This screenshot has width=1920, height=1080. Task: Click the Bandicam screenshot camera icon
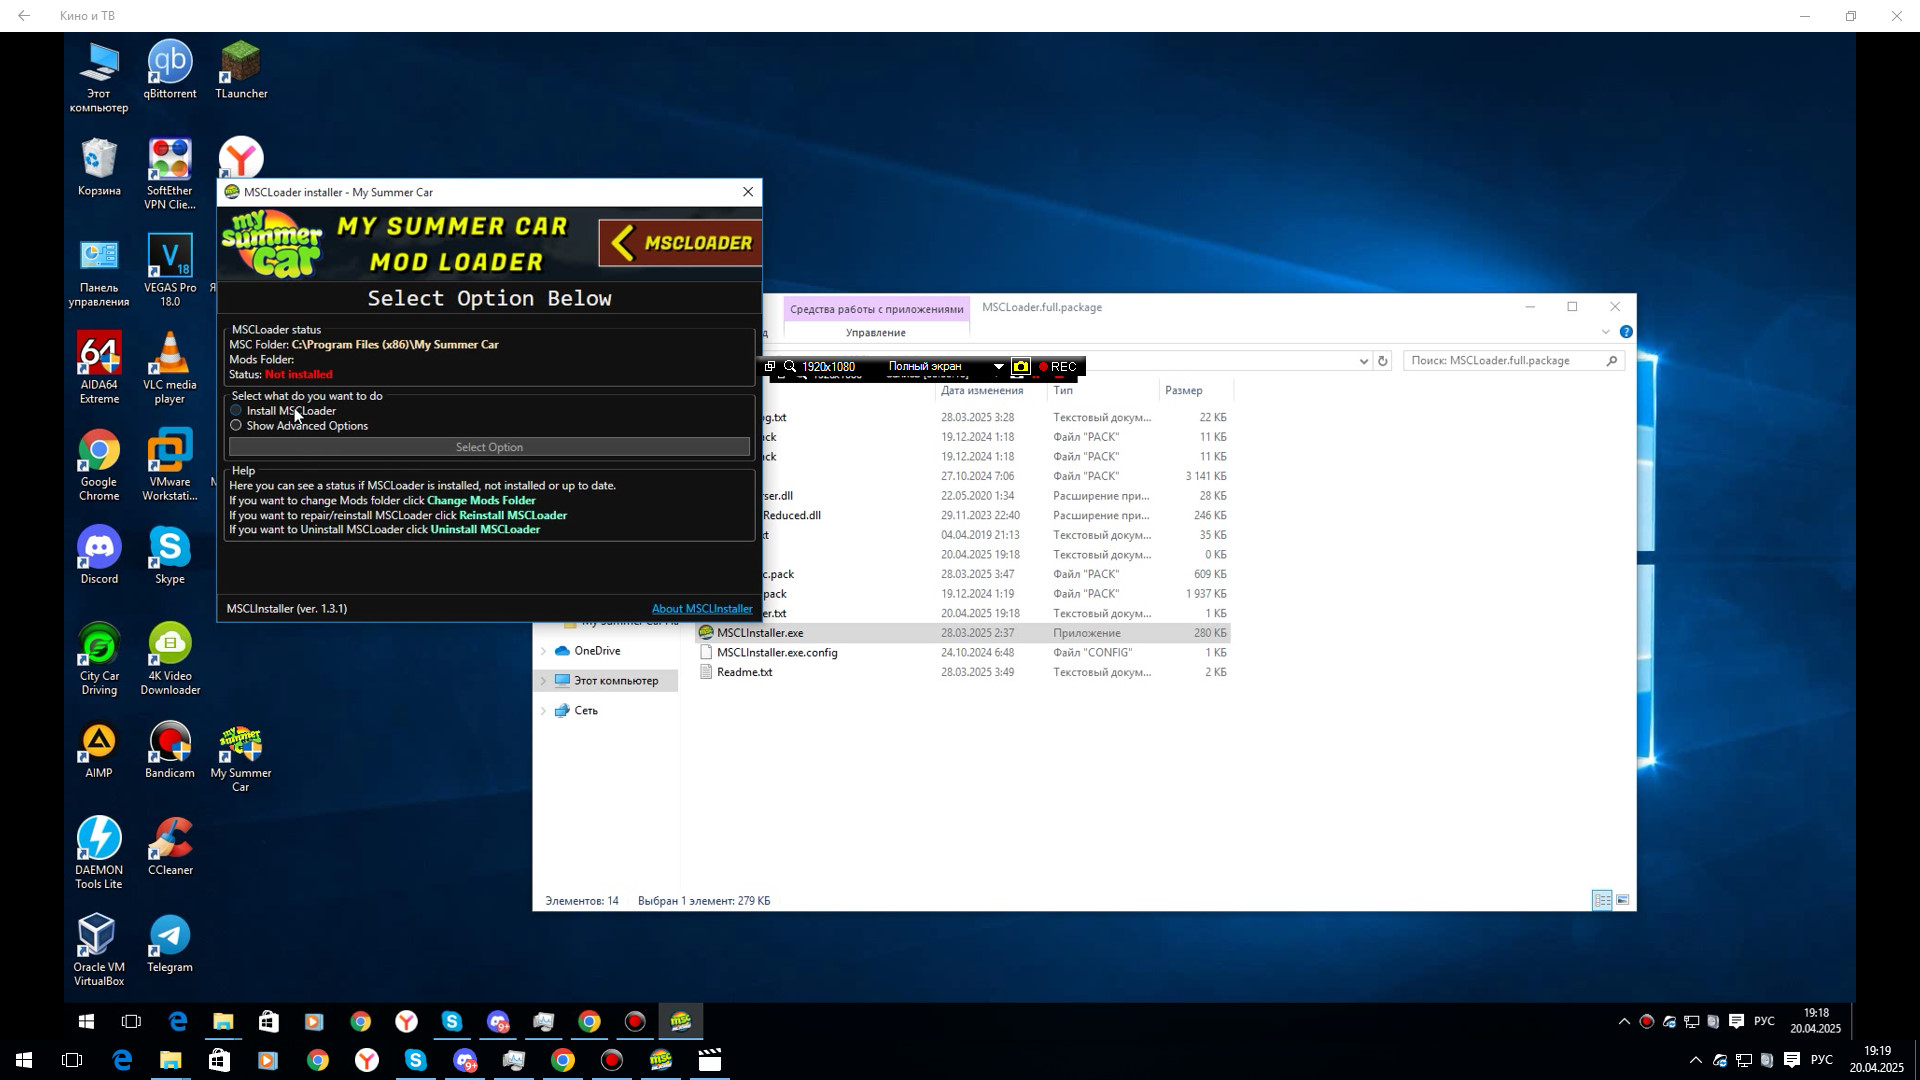[1020, 367]
